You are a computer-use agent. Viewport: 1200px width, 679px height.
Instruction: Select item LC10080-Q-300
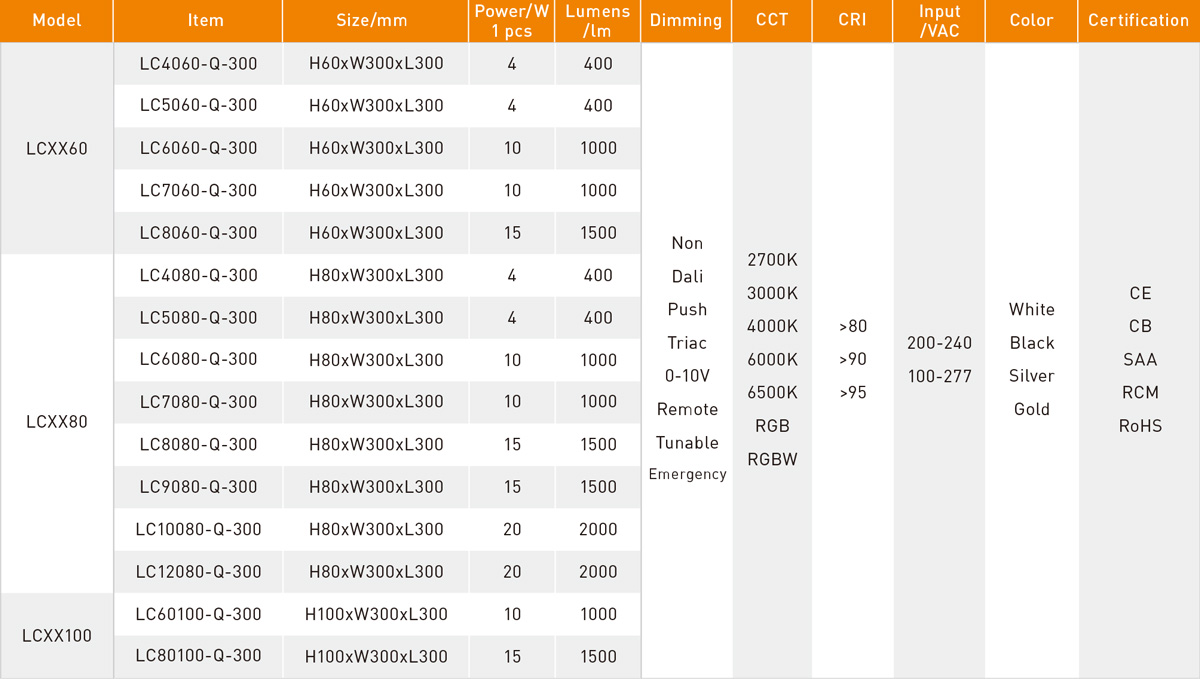(x=198, y=529)
